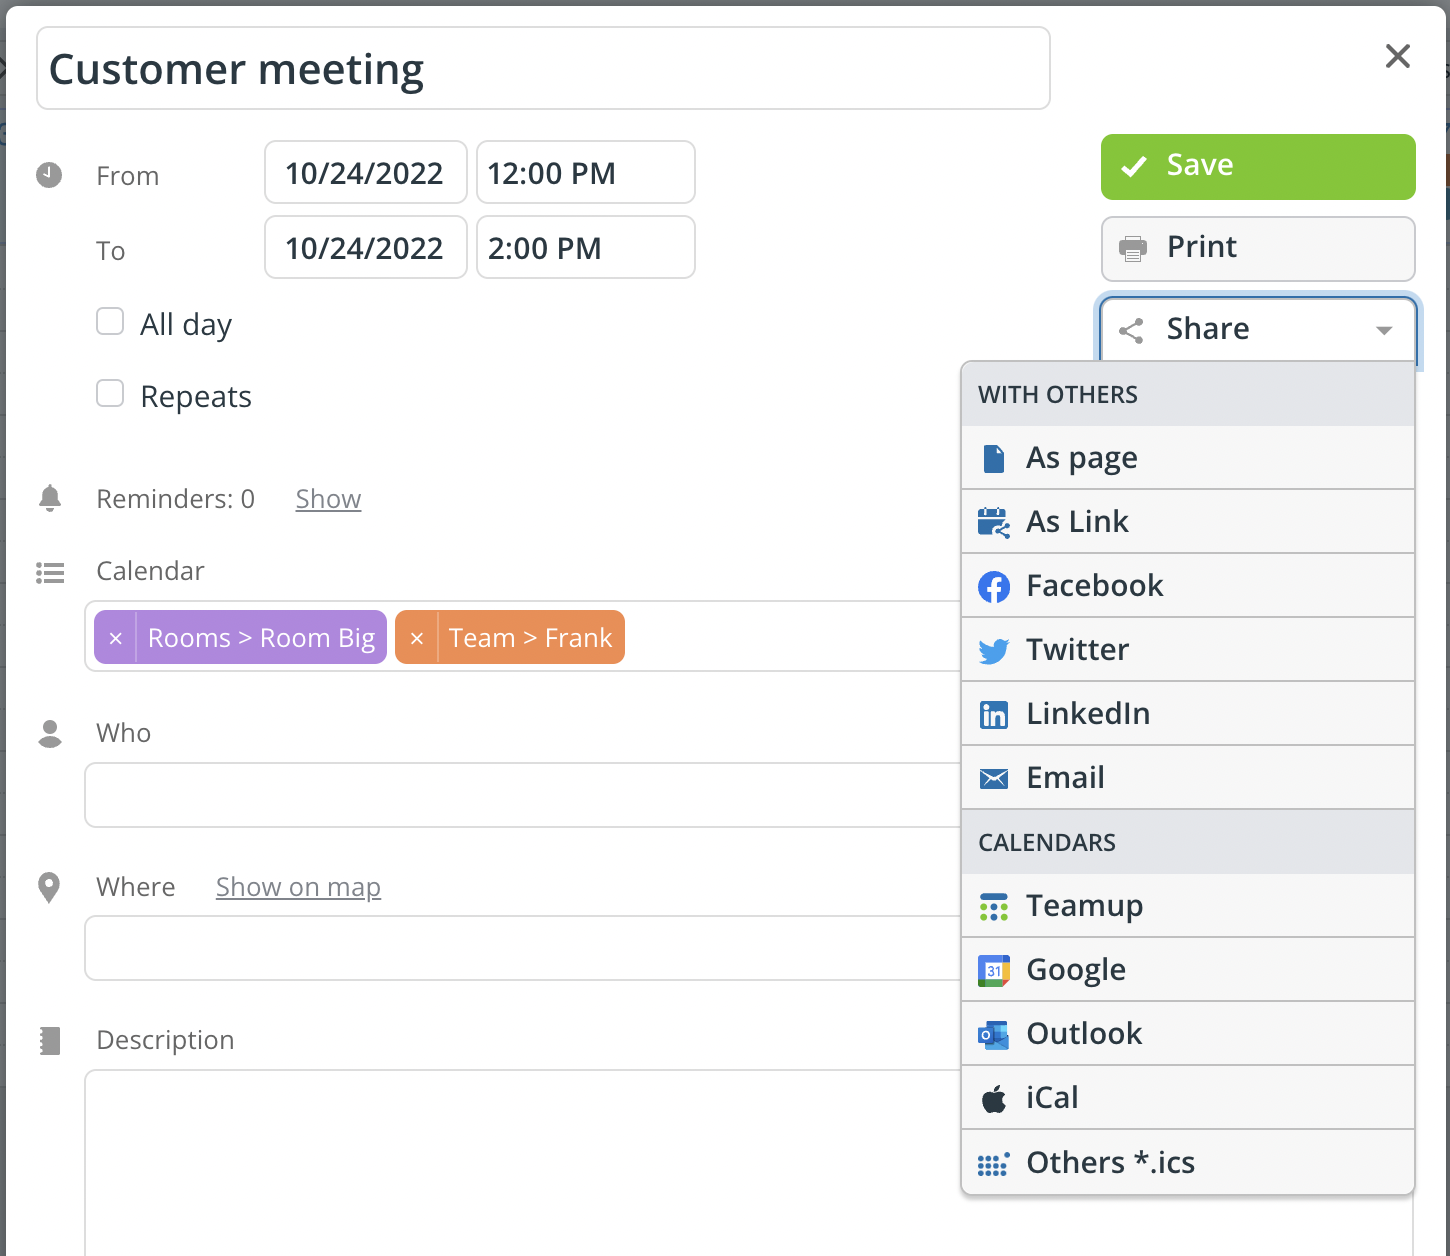Click the iCal apple icon
Viewport: 1450px width, 1256px height.
[993, 1099]
